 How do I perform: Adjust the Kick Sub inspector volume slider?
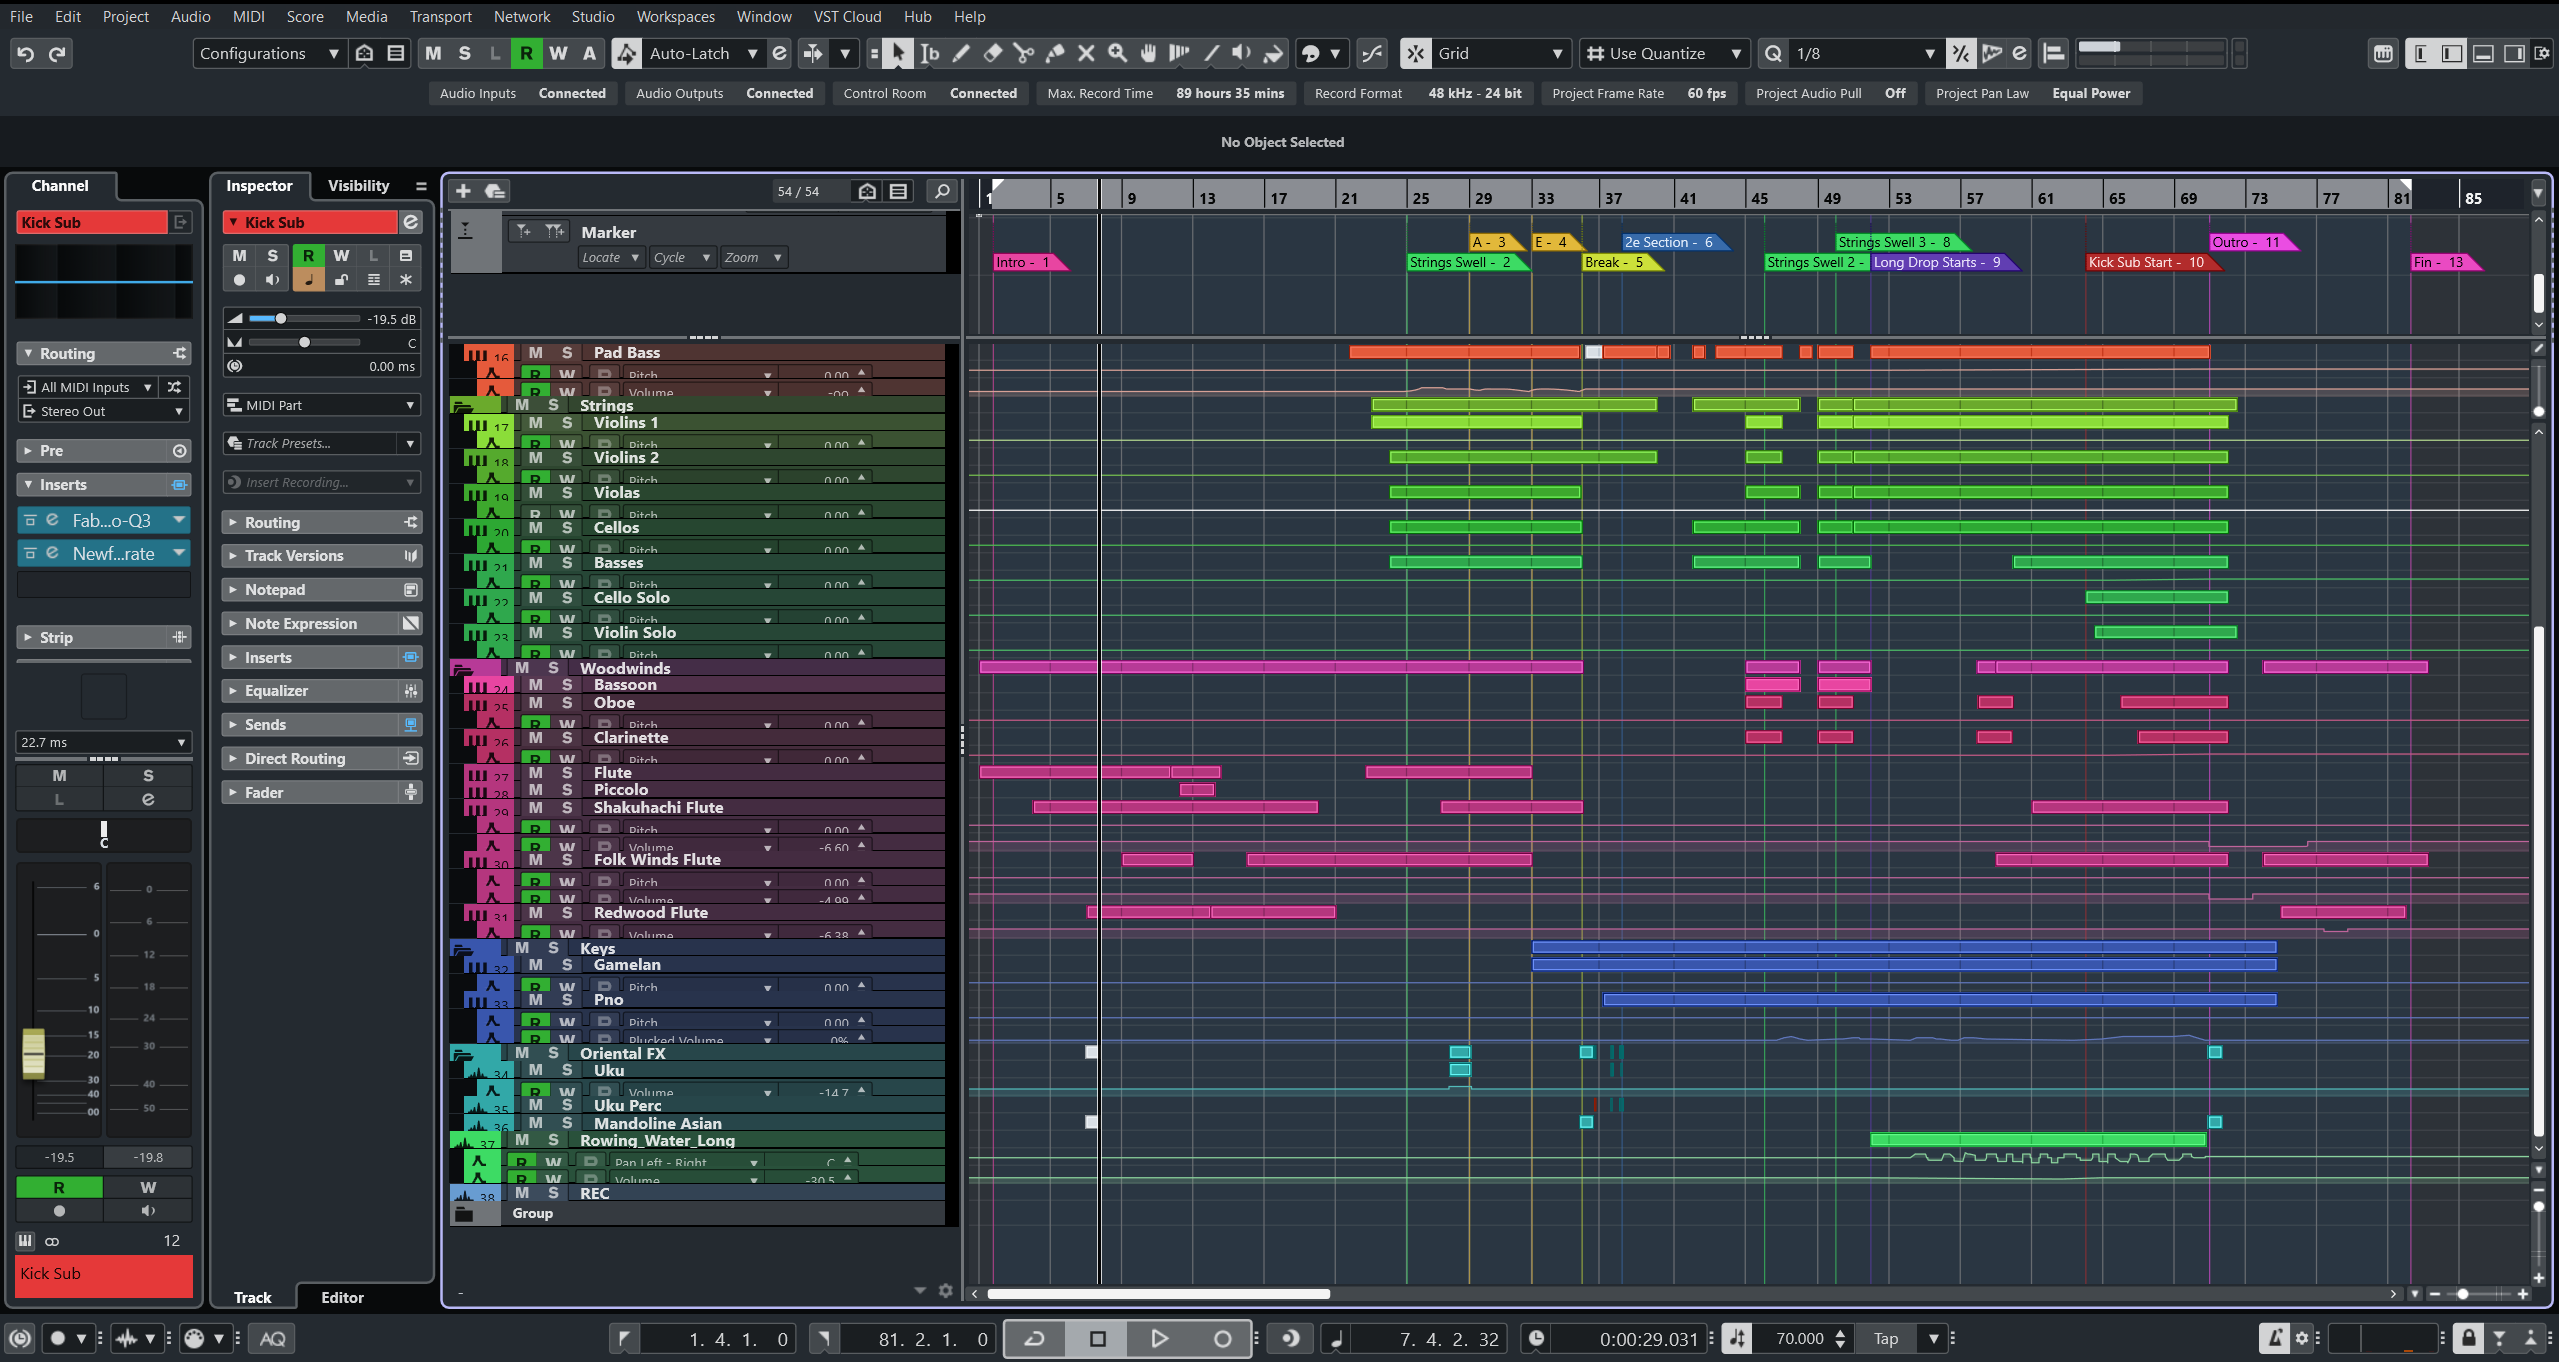coord(304,319)
